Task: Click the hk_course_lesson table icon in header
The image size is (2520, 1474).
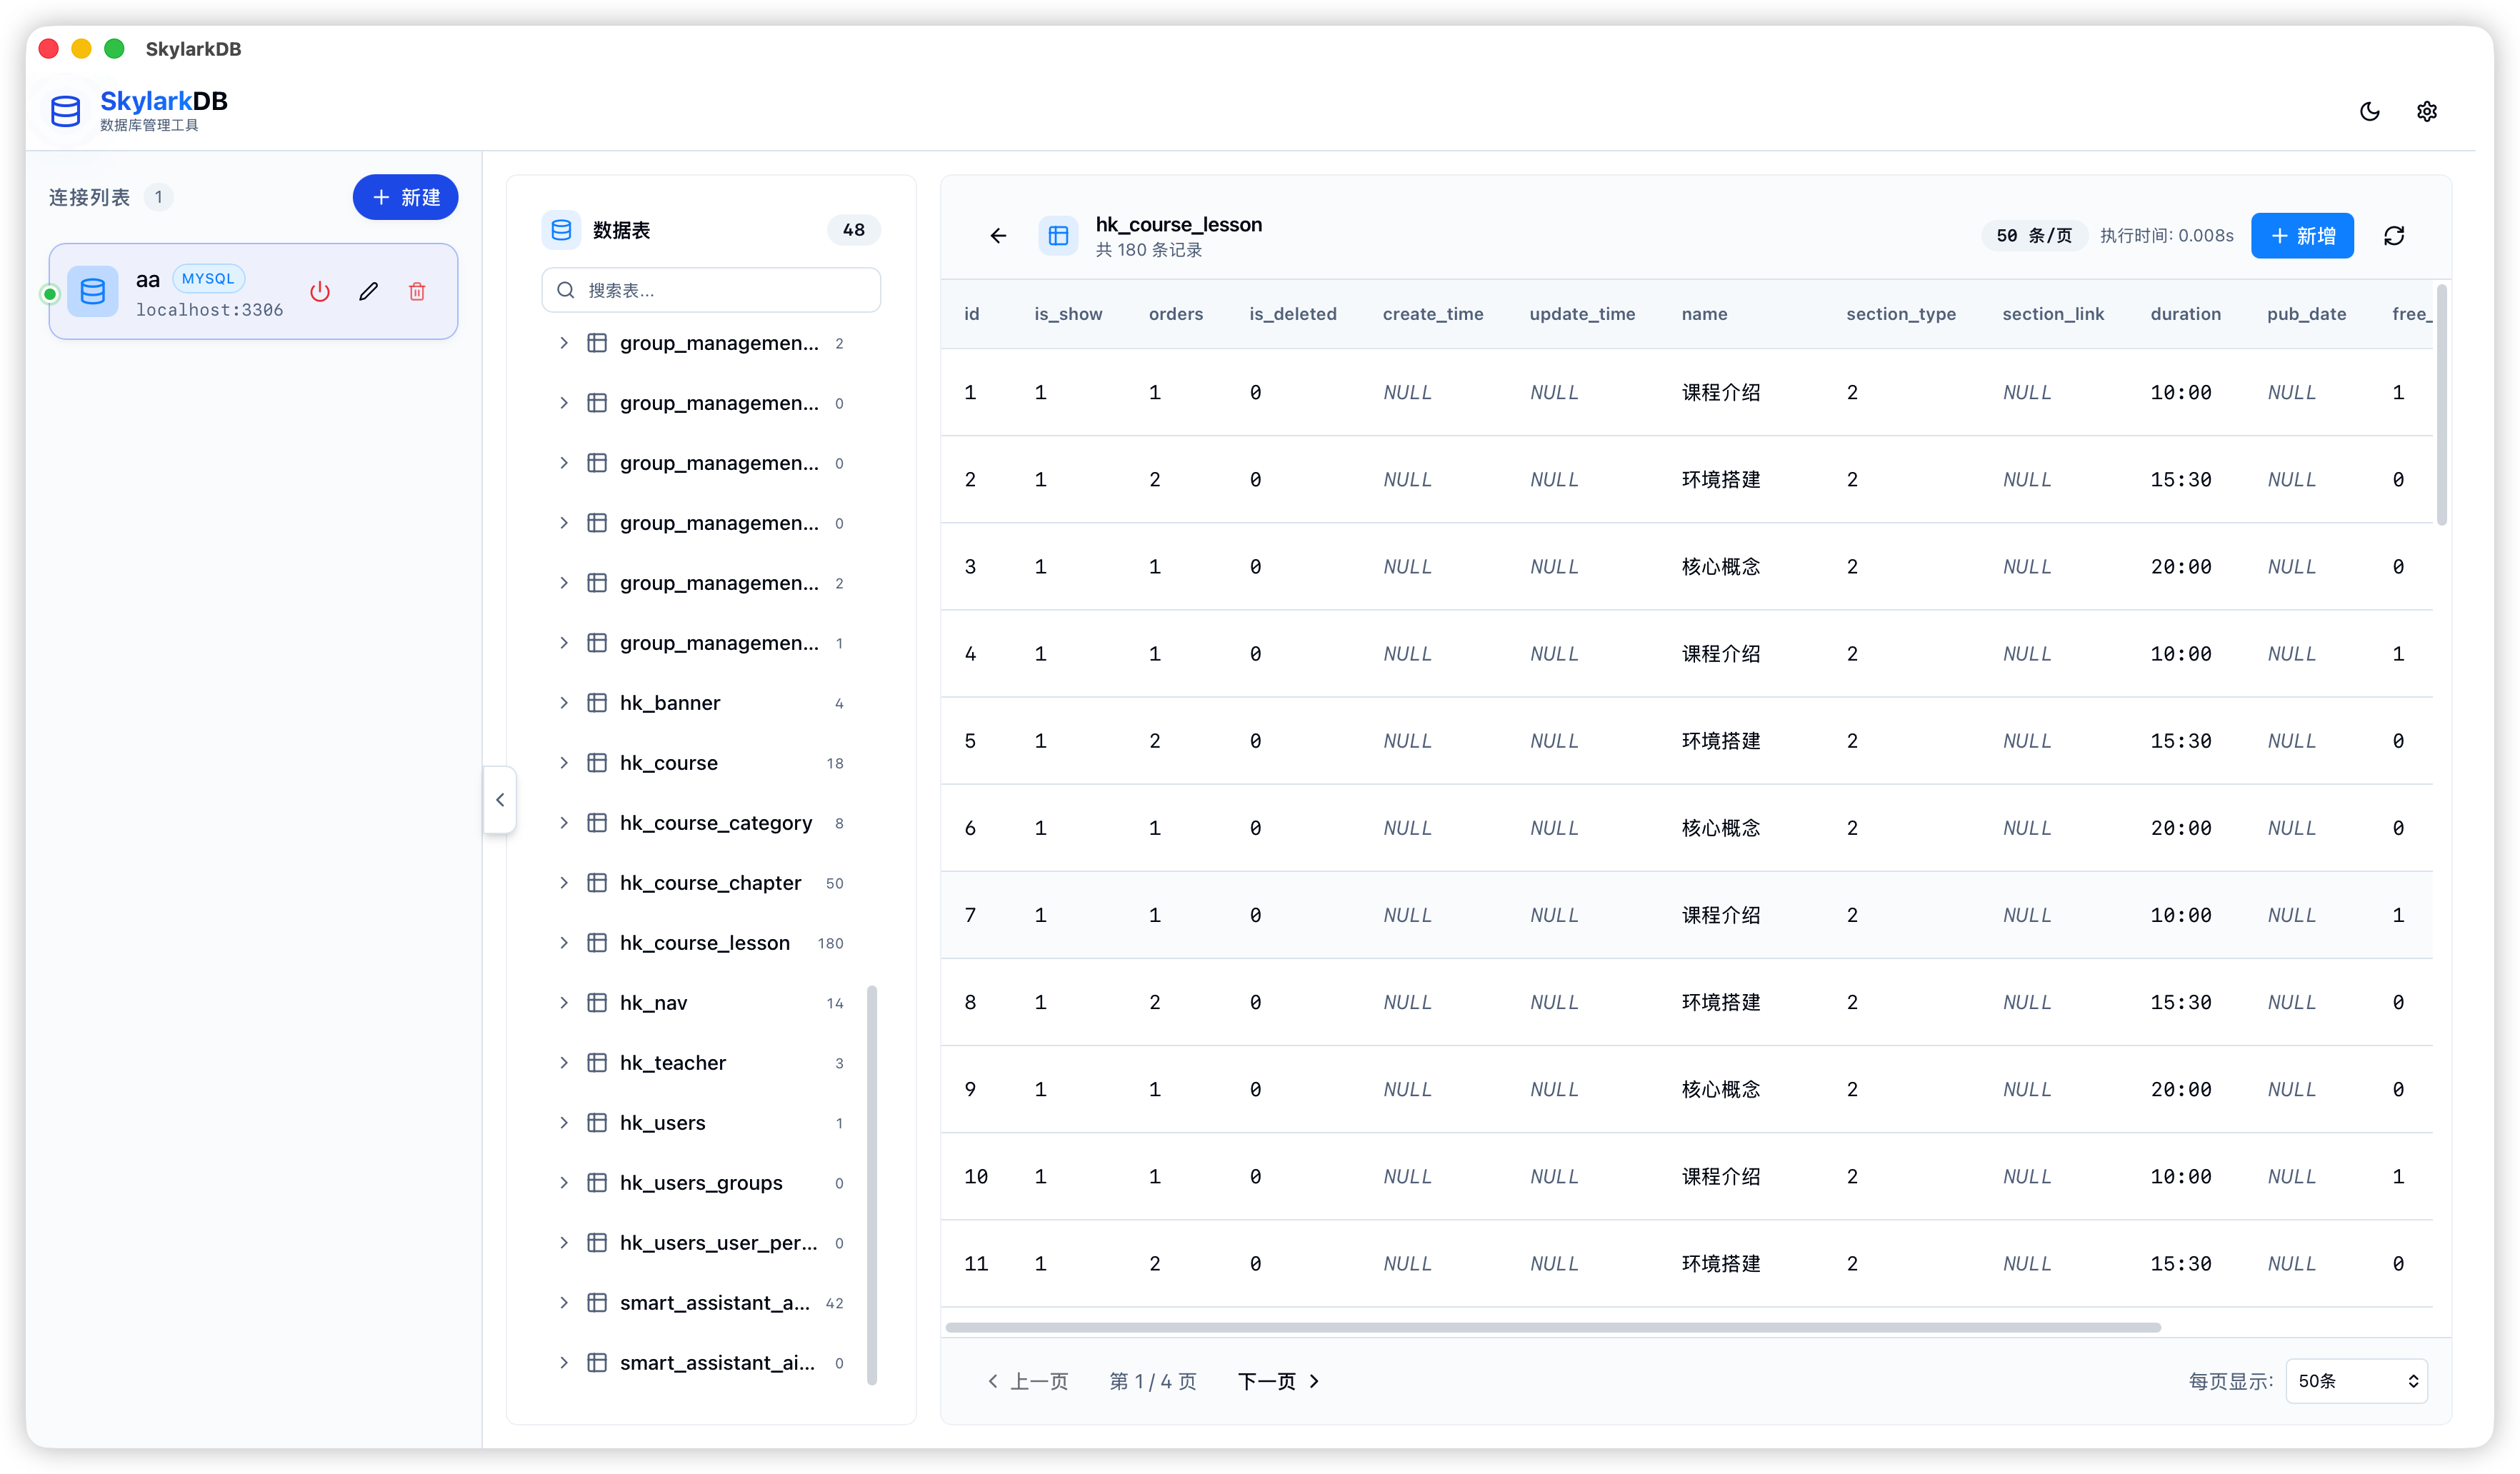Action: [1058, 235]
